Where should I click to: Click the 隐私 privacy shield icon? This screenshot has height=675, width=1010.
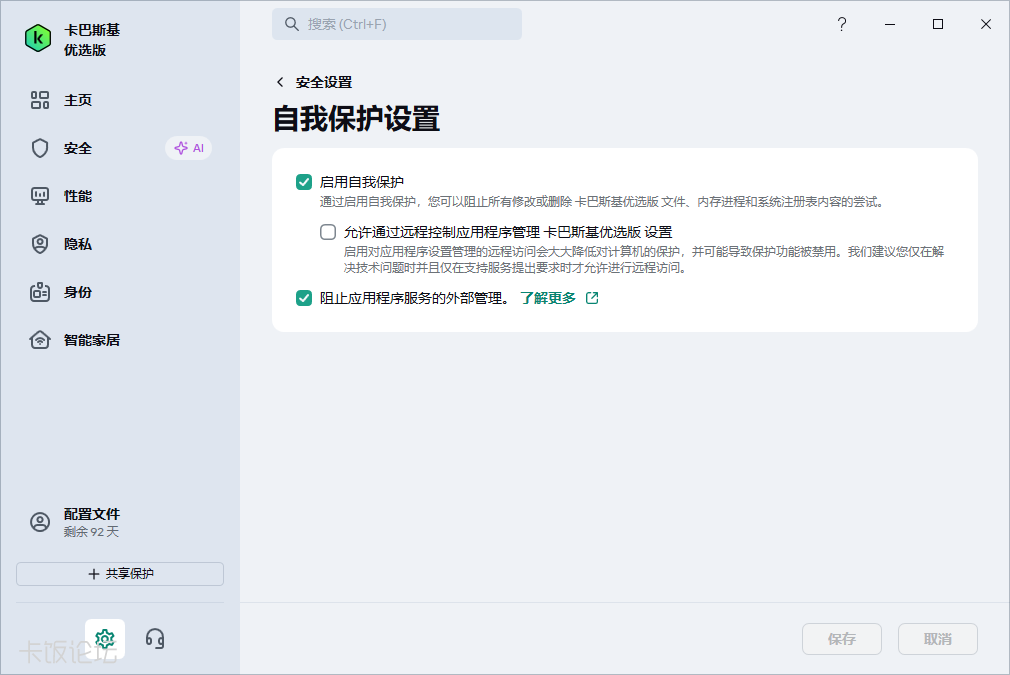(40, 244)
